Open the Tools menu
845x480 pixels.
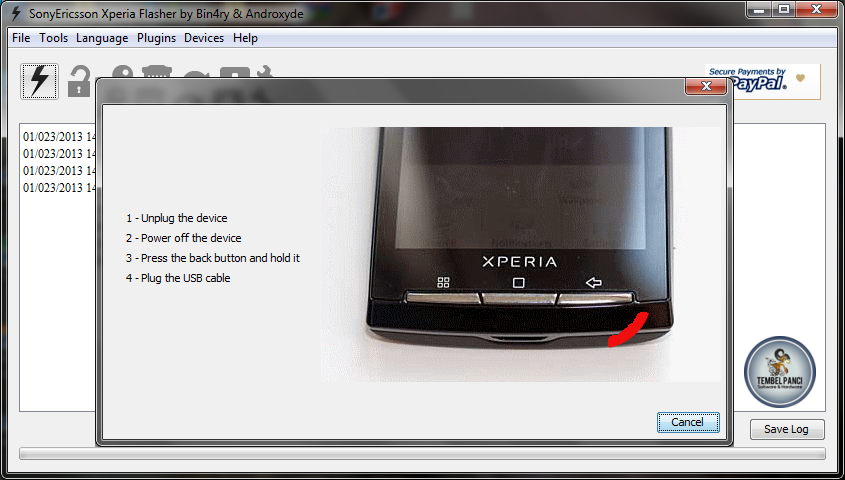[x=53, y=38]
